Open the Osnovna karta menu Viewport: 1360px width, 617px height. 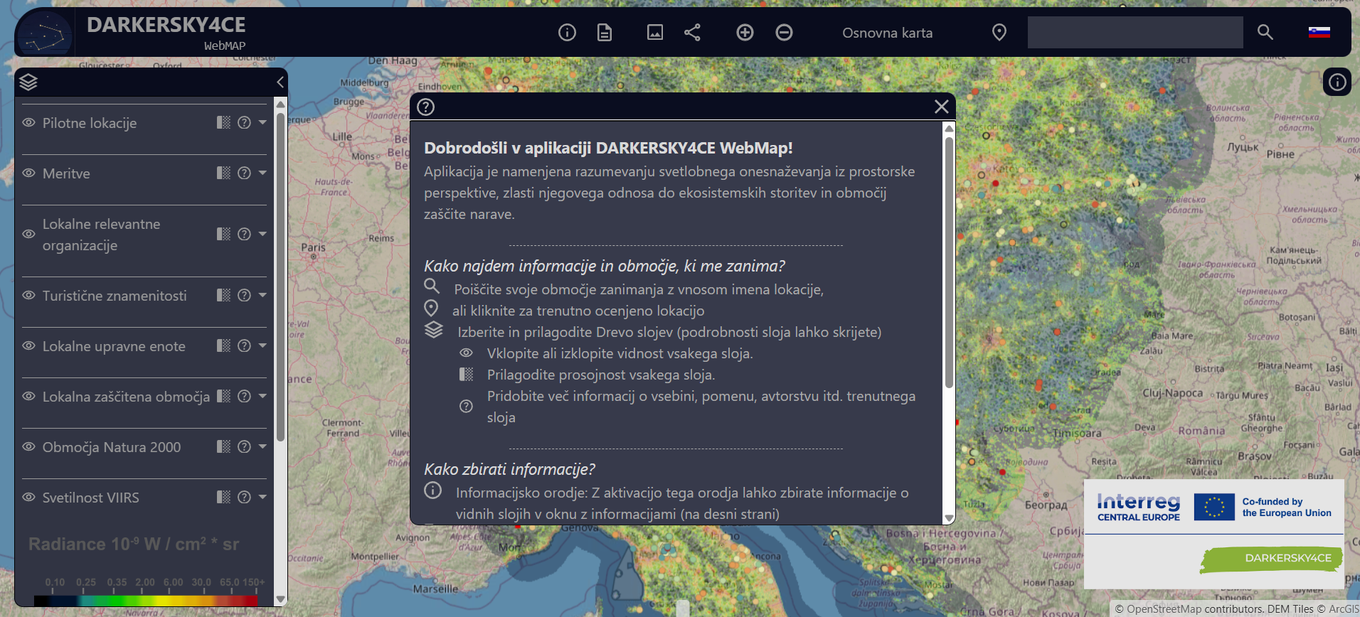887,32
